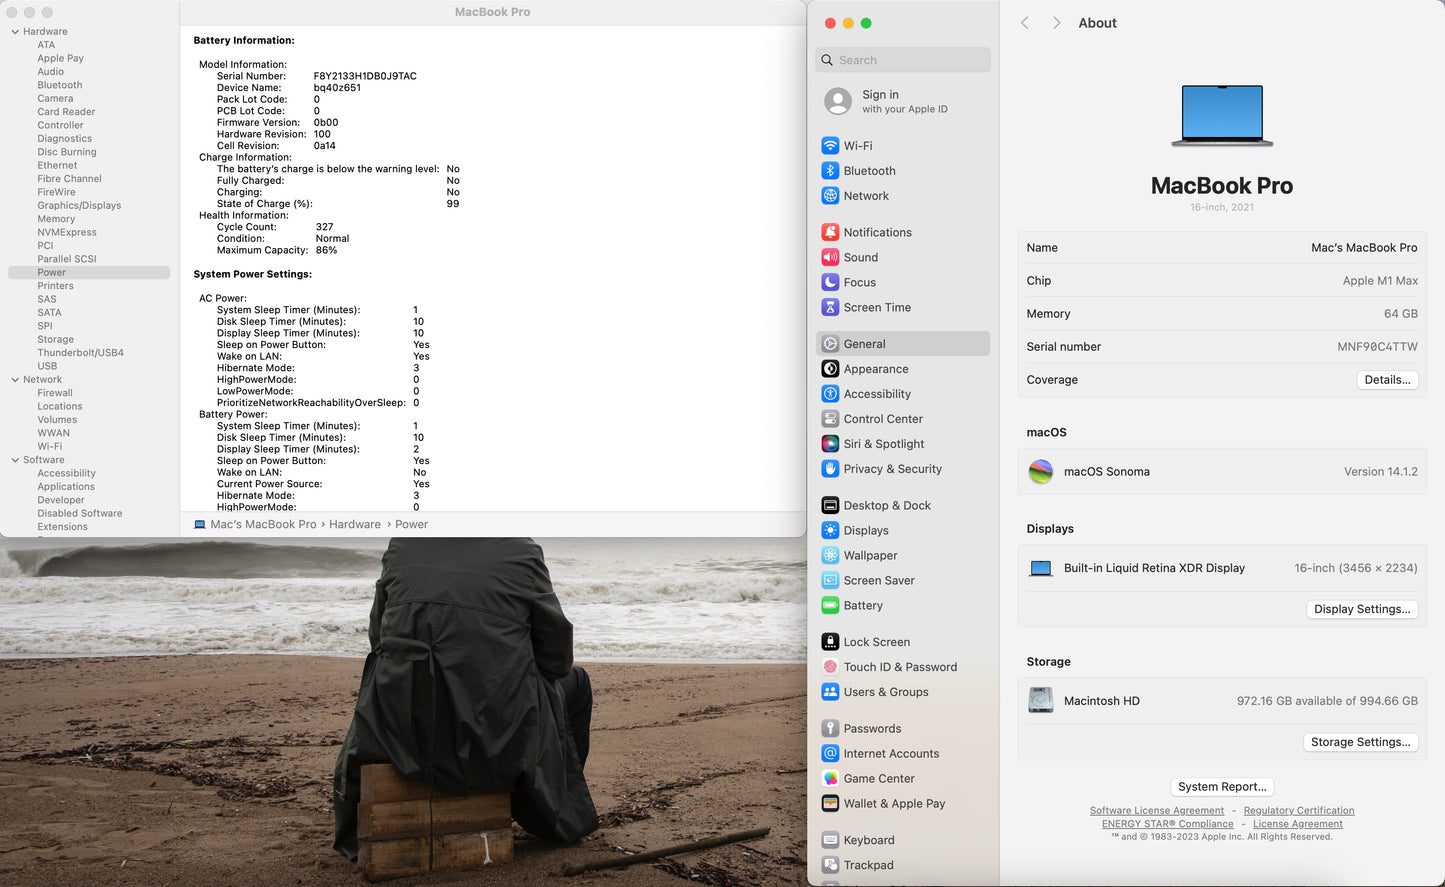The width and height of the screenshot is (1445, 887).
Task: Select Storage under Hardware in System Information
Action: 56,340
